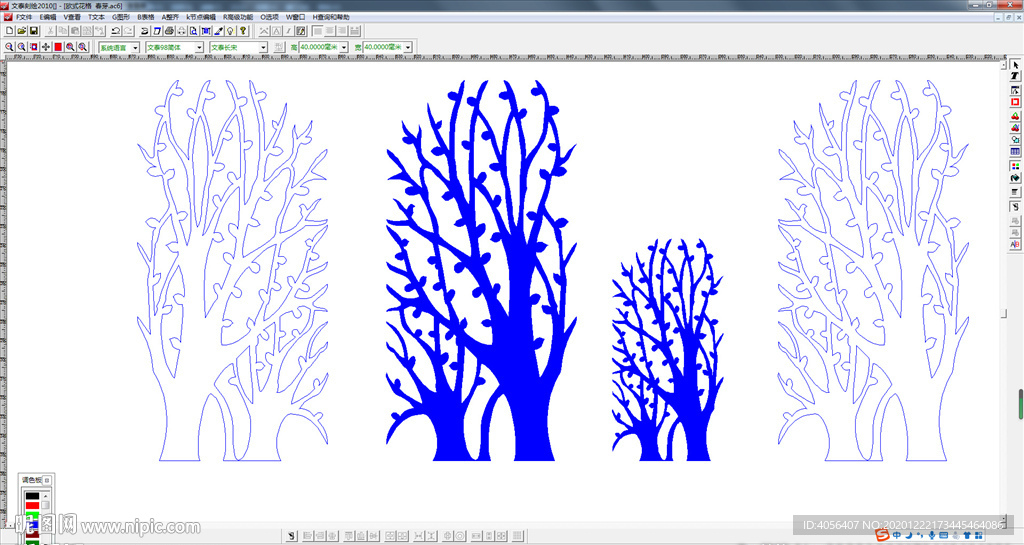Select the Text (T) tool
This screenshot has width=1024, height=545.
(1015, 76)
